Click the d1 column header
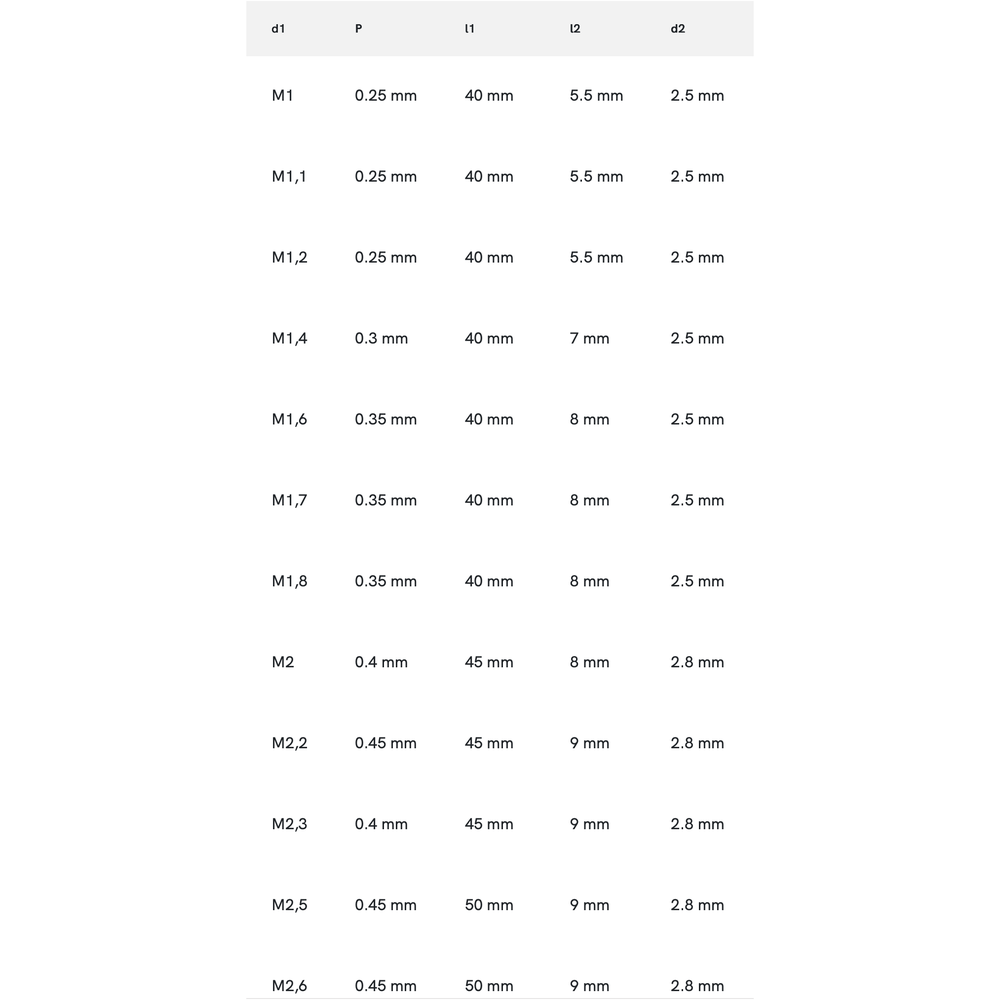The width and height of the screenshot is (1000, 1000). click(x=278, y=29)
